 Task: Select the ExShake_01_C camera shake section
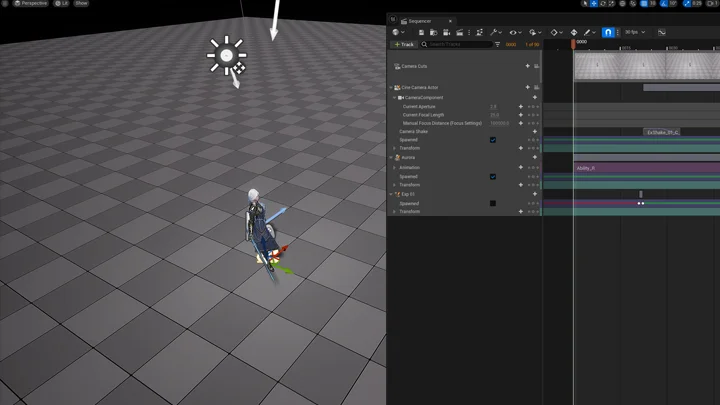pyautogui.click(x=662, y=132)
